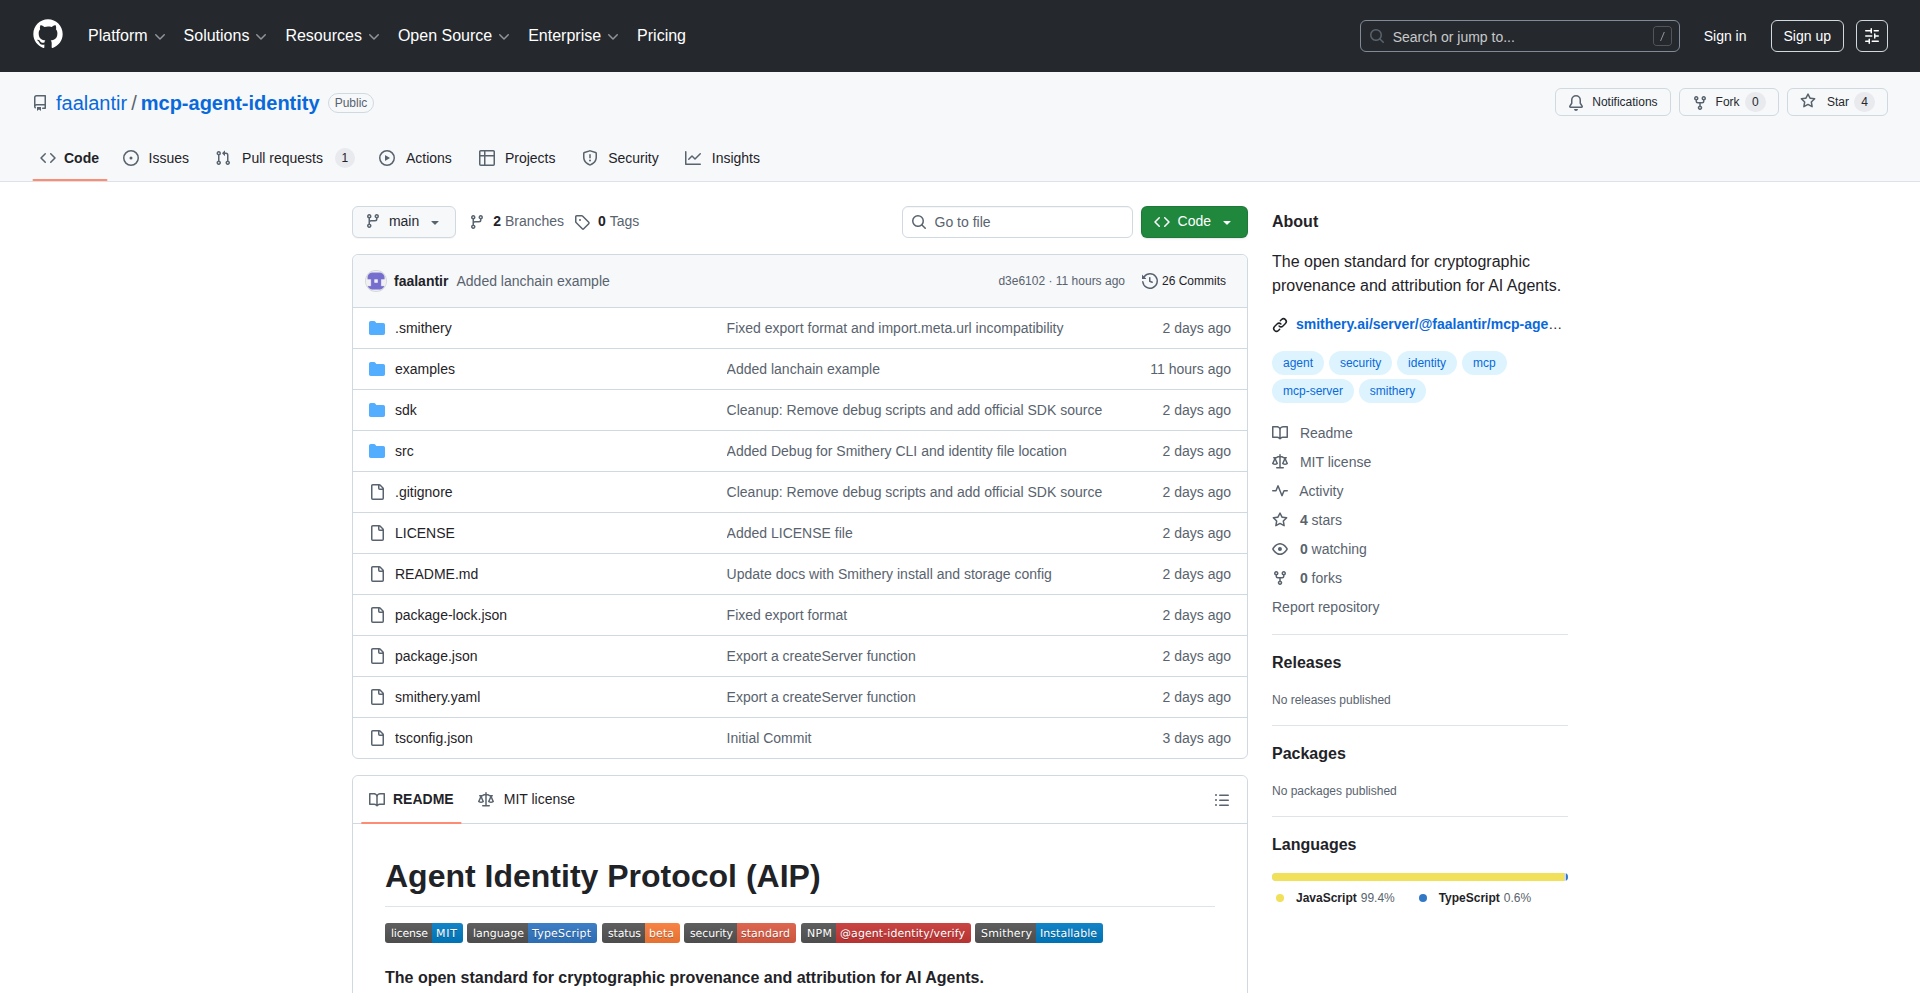Switch to the Pull requests tab
This screenshot has height=993, width=1920.
click(282, 158)
